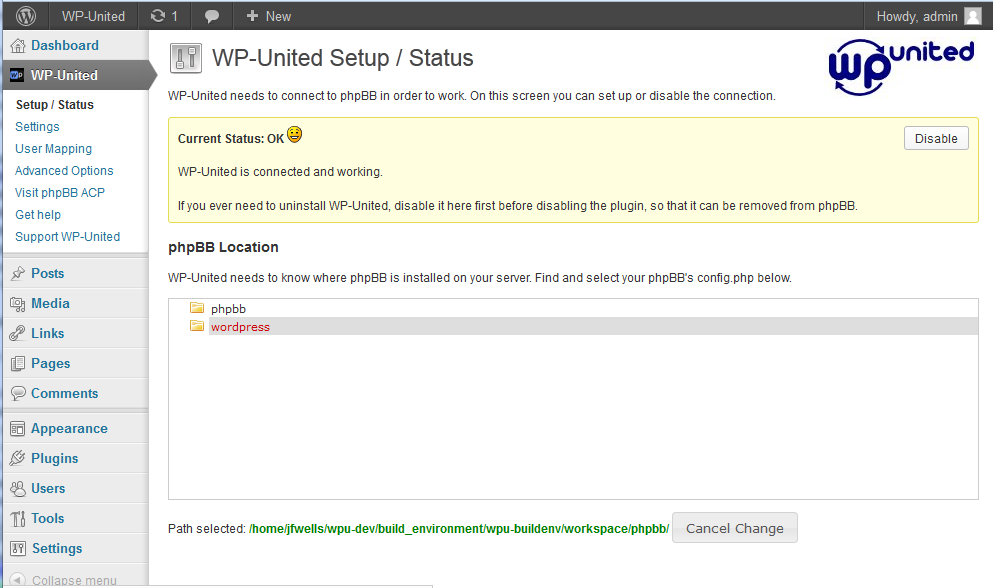Click the Setup / Status page heading icon
Screen dimensions: 993x588
[x=186, y=58]
